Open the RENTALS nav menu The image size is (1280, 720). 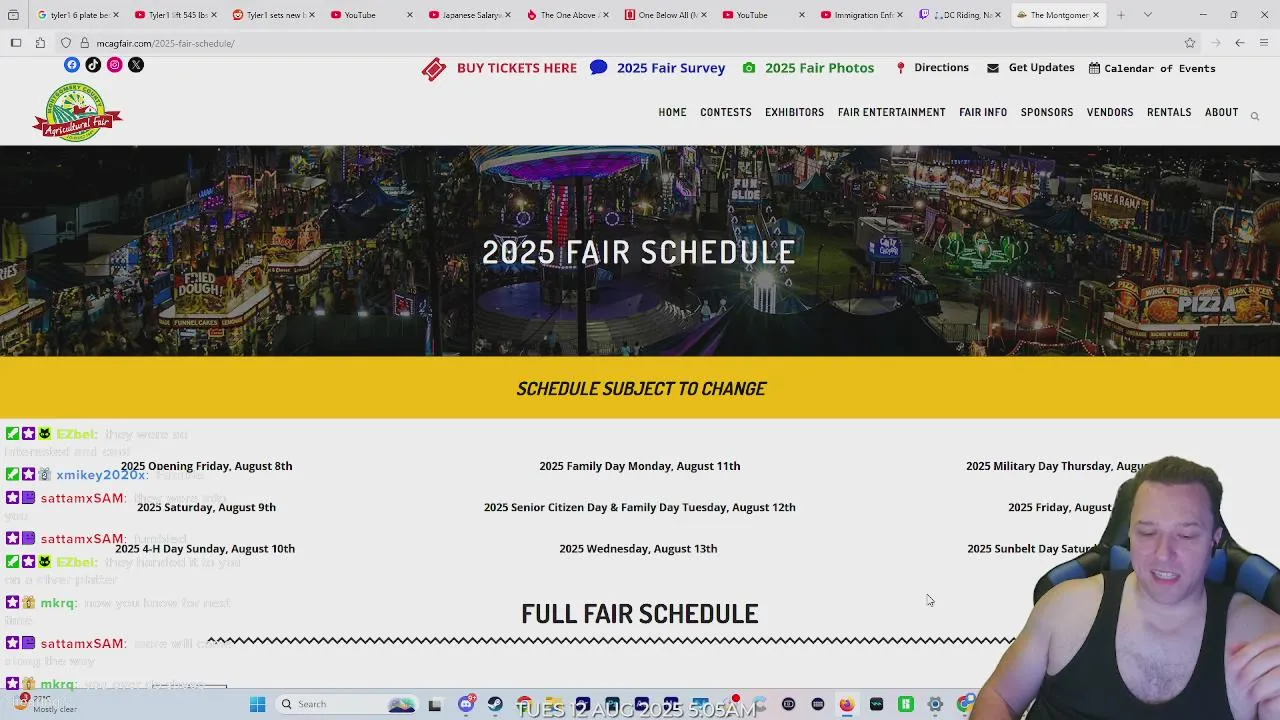(1169, 112)
